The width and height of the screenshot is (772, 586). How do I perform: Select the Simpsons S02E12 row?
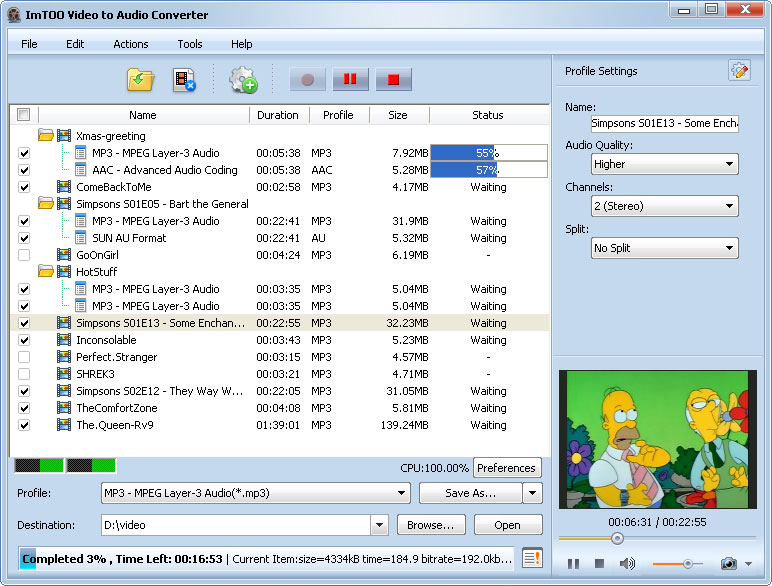click(x=279, y=391)
